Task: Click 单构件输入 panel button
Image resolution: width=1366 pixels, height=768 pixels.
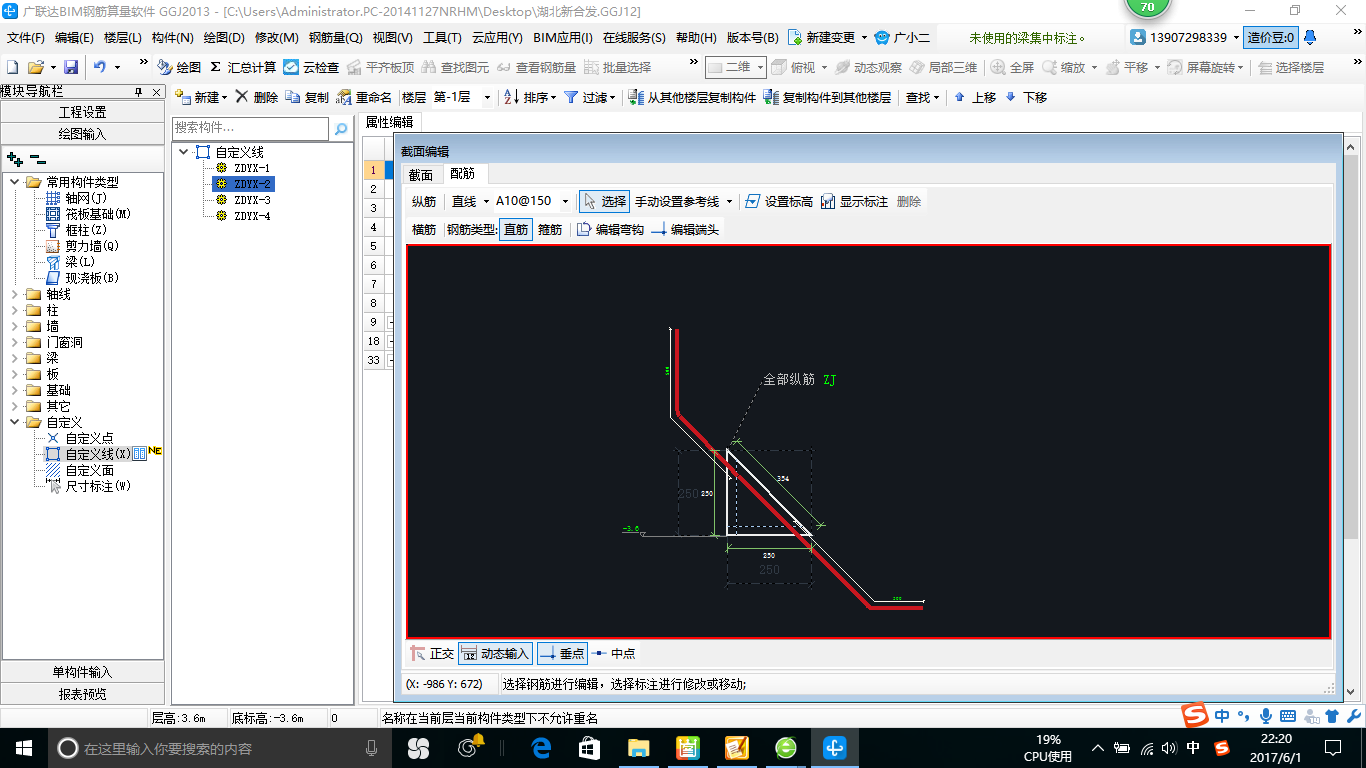Action: tap(83, 672)
